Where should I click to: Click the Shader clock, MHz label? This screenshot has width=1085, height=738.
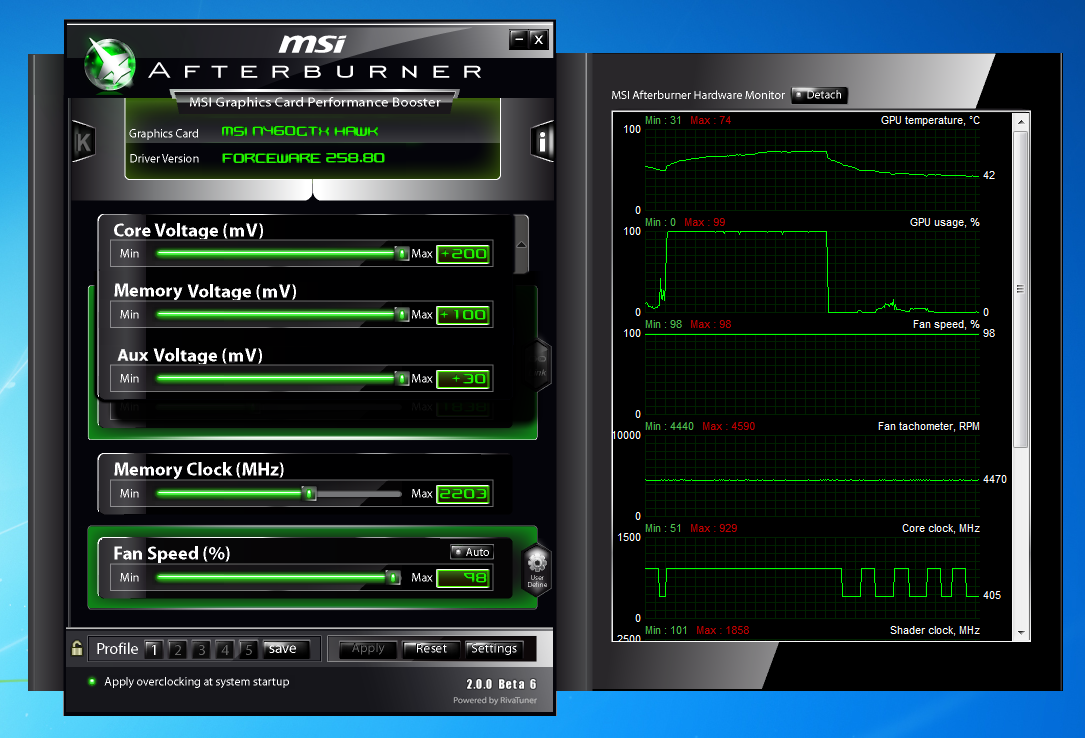[934, 630]
